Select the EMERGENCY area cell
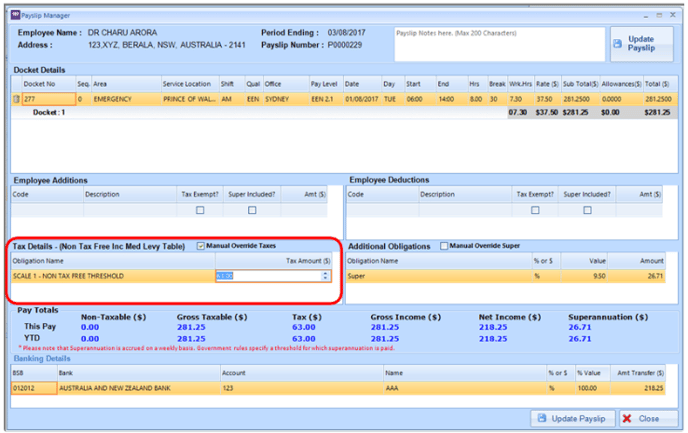The image size is (688, 433). click(x=126, y=99)
